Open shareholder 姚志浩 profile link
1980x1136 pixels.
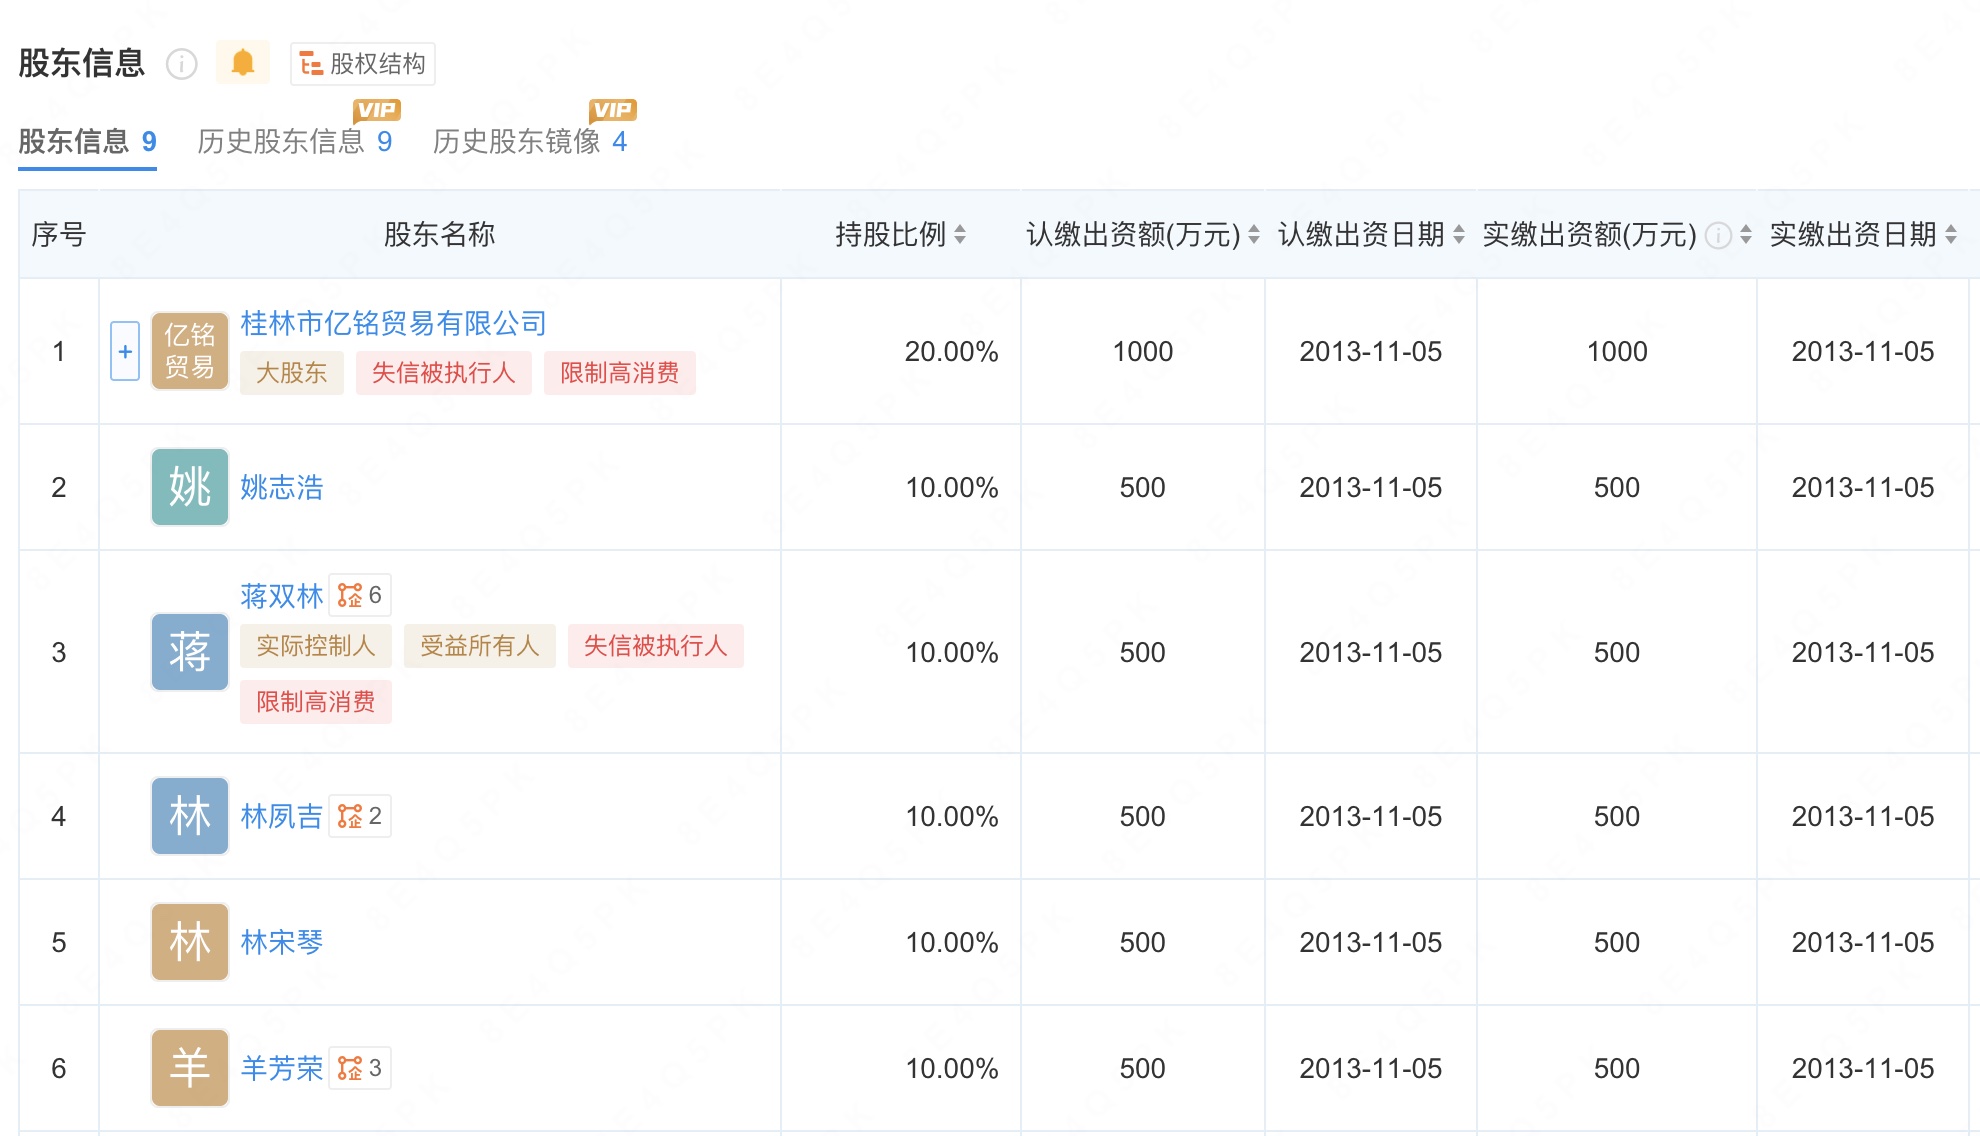click(282, 487)
